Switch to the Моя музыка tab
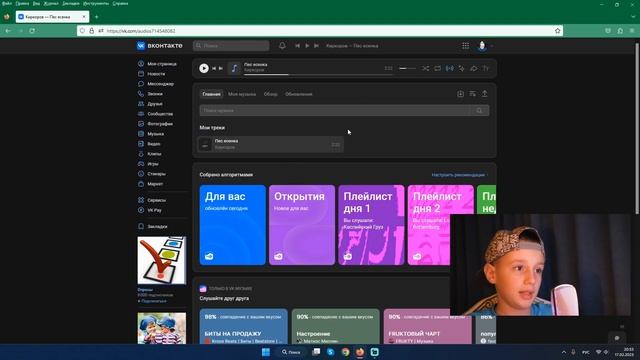 pyautogui.click(x=242, y=94)
